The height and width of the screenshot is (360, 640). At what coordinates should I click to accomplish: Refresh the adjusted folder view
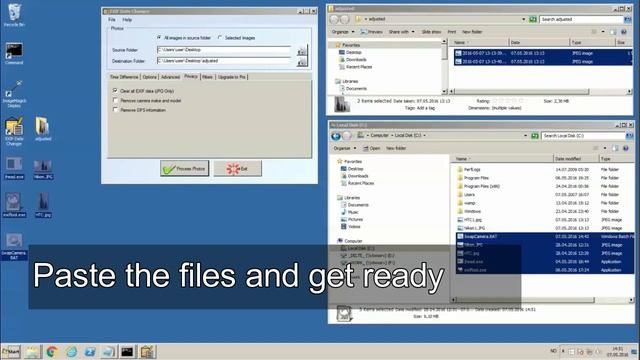click(x=533, y=19)
